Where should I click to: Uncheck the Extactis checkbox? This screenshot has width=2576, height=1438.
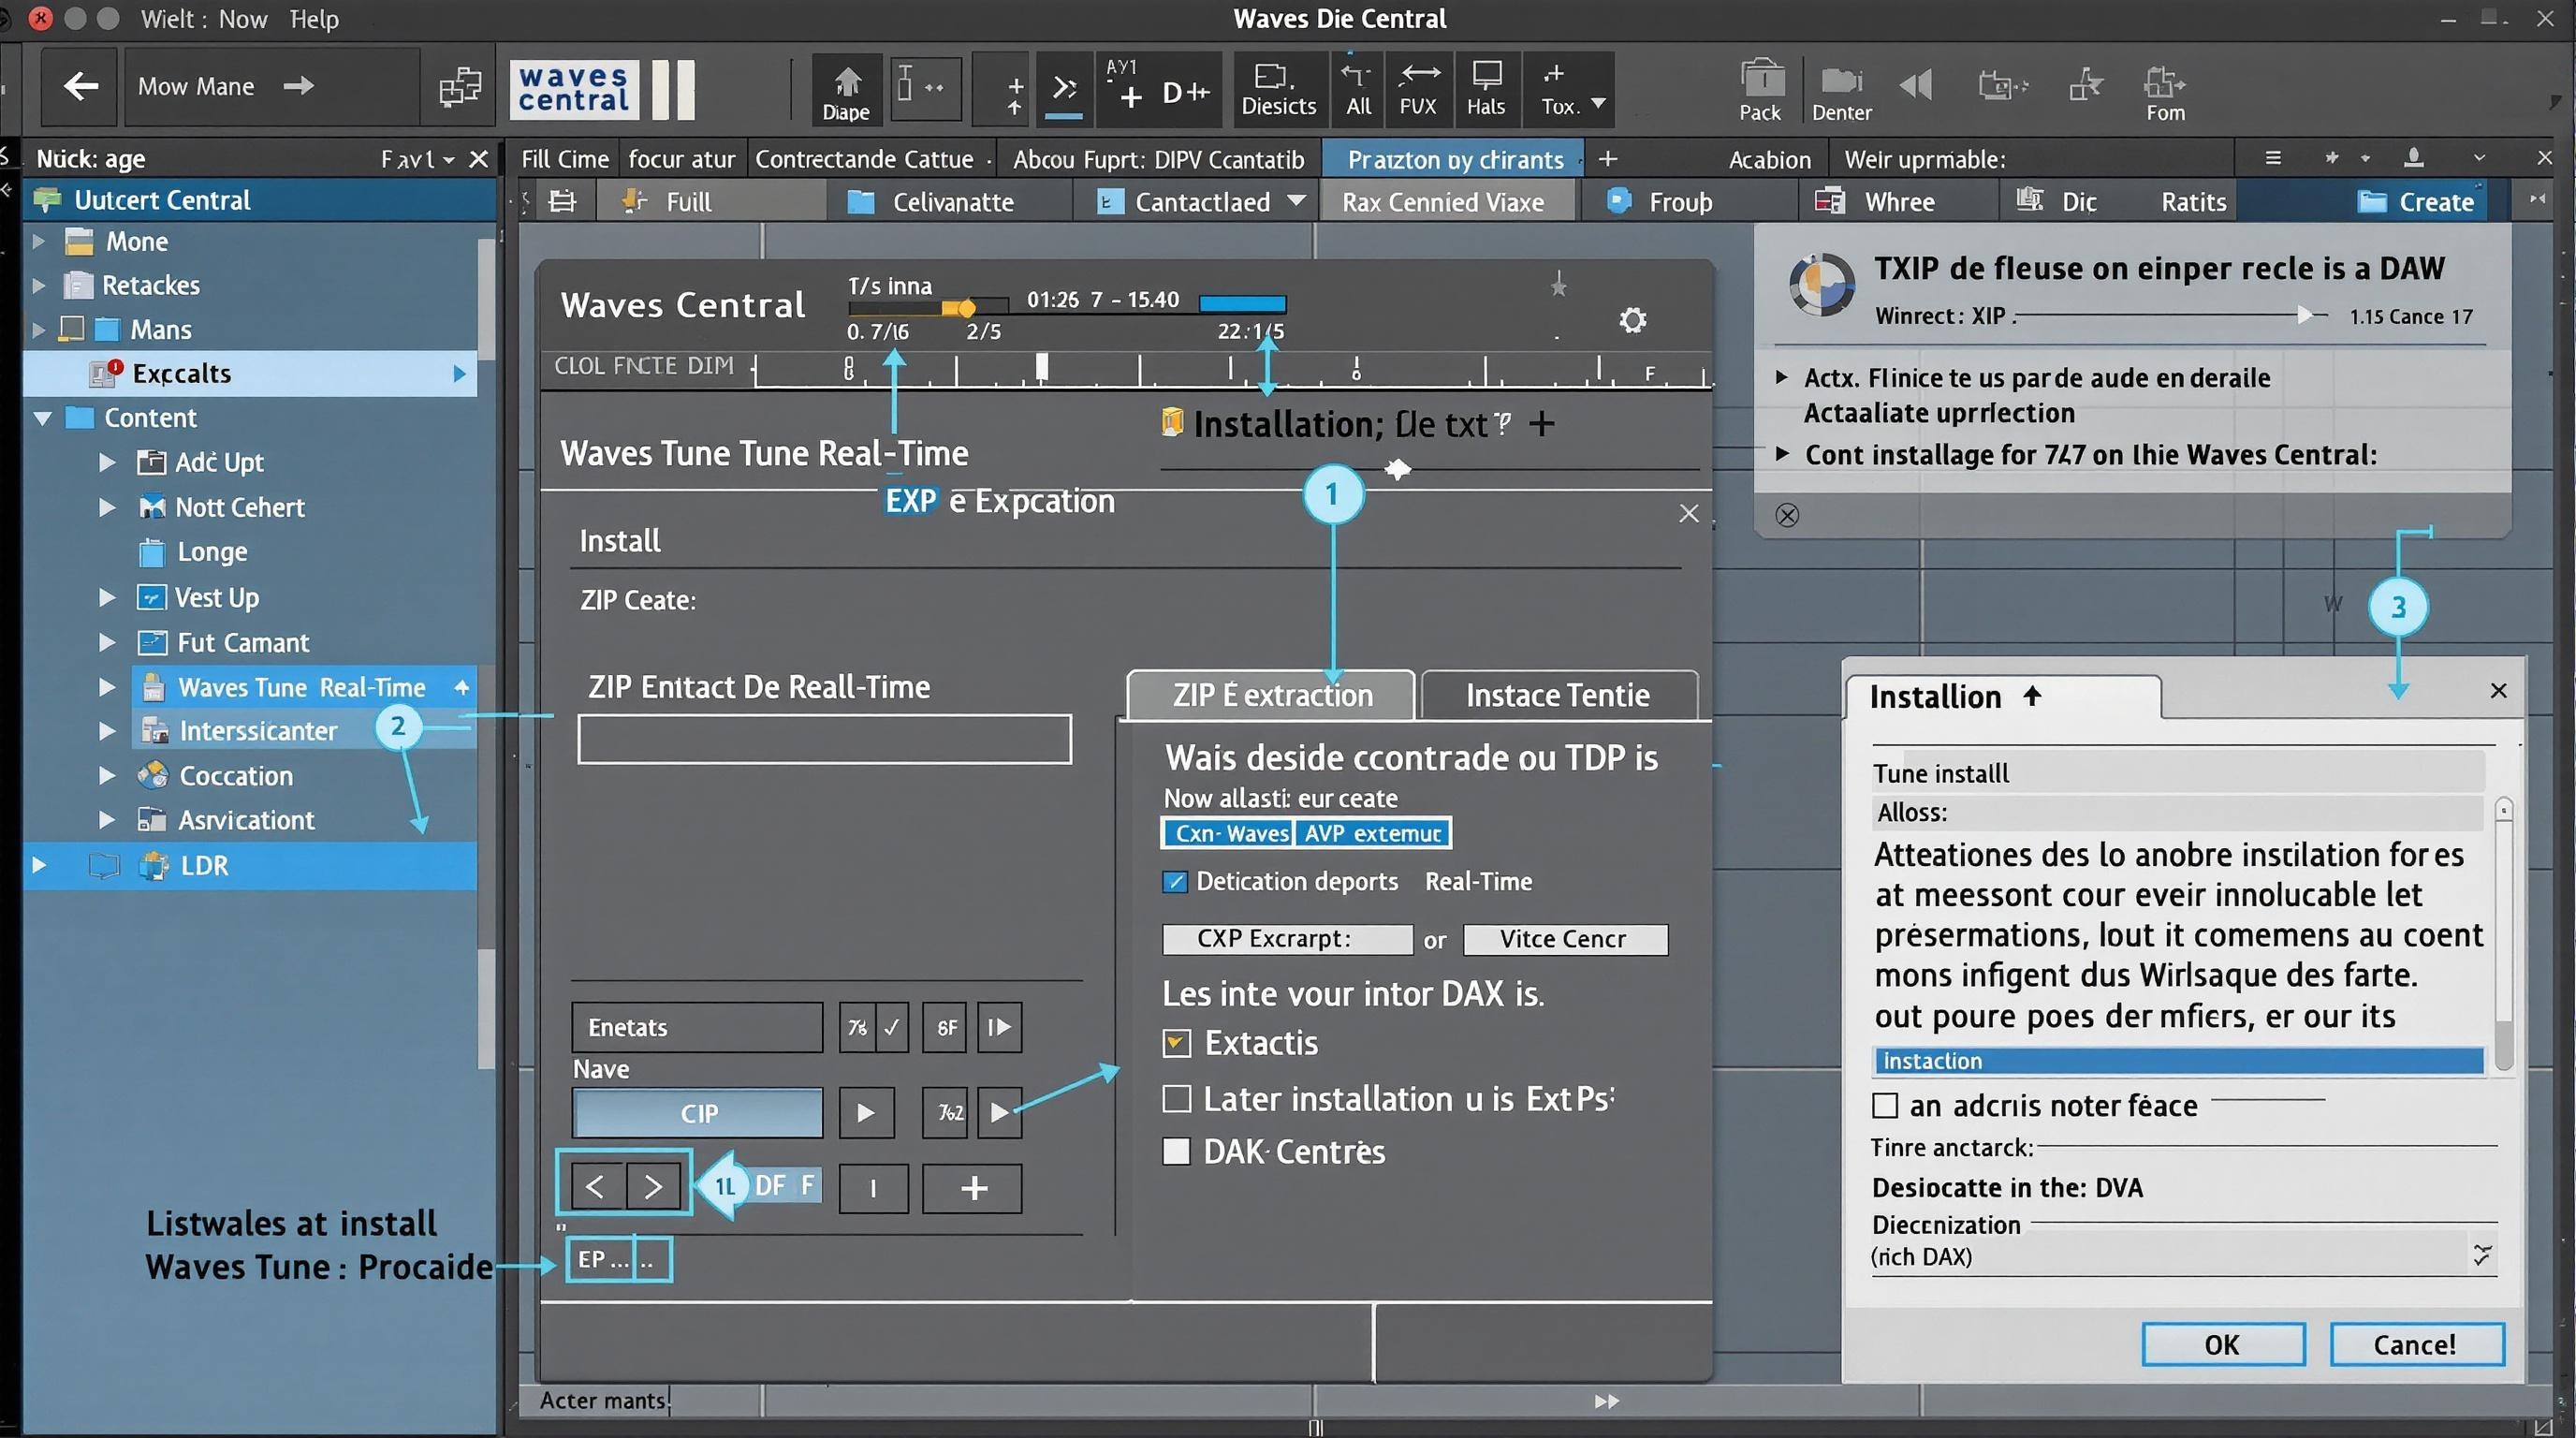(1177, 1043)
